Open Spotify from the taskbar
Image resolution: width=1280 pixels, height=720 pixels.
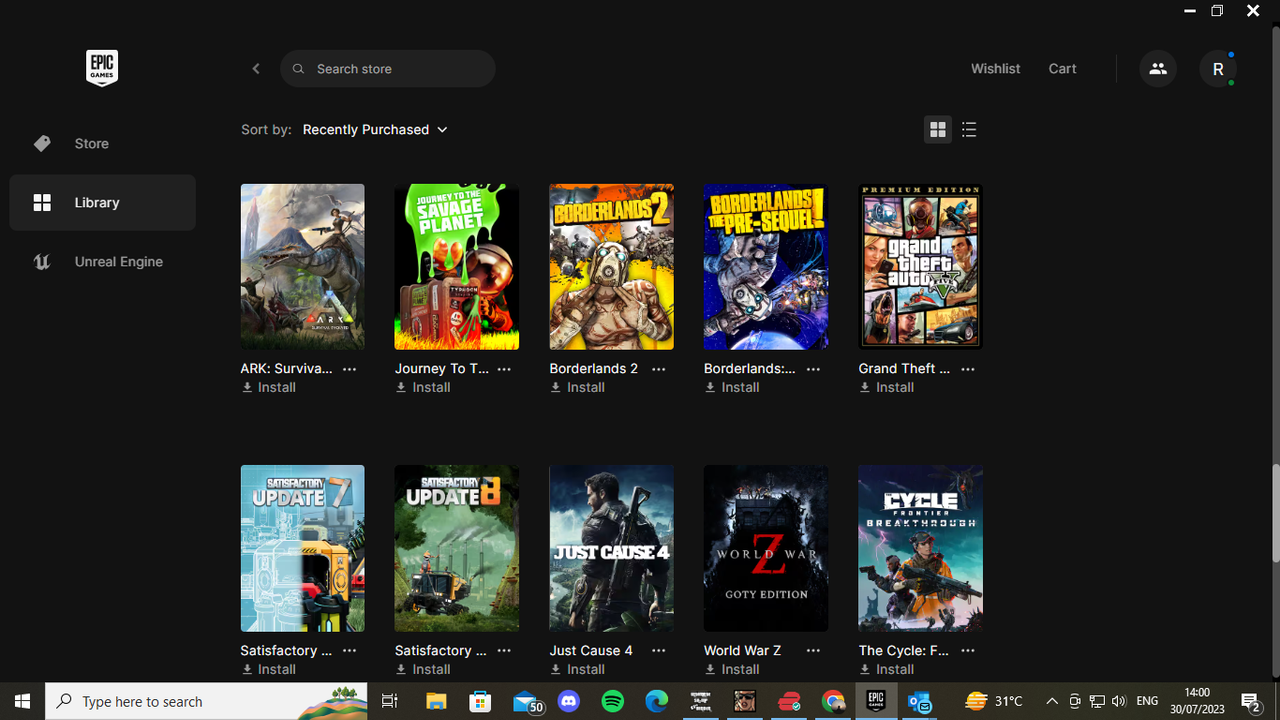613,701
